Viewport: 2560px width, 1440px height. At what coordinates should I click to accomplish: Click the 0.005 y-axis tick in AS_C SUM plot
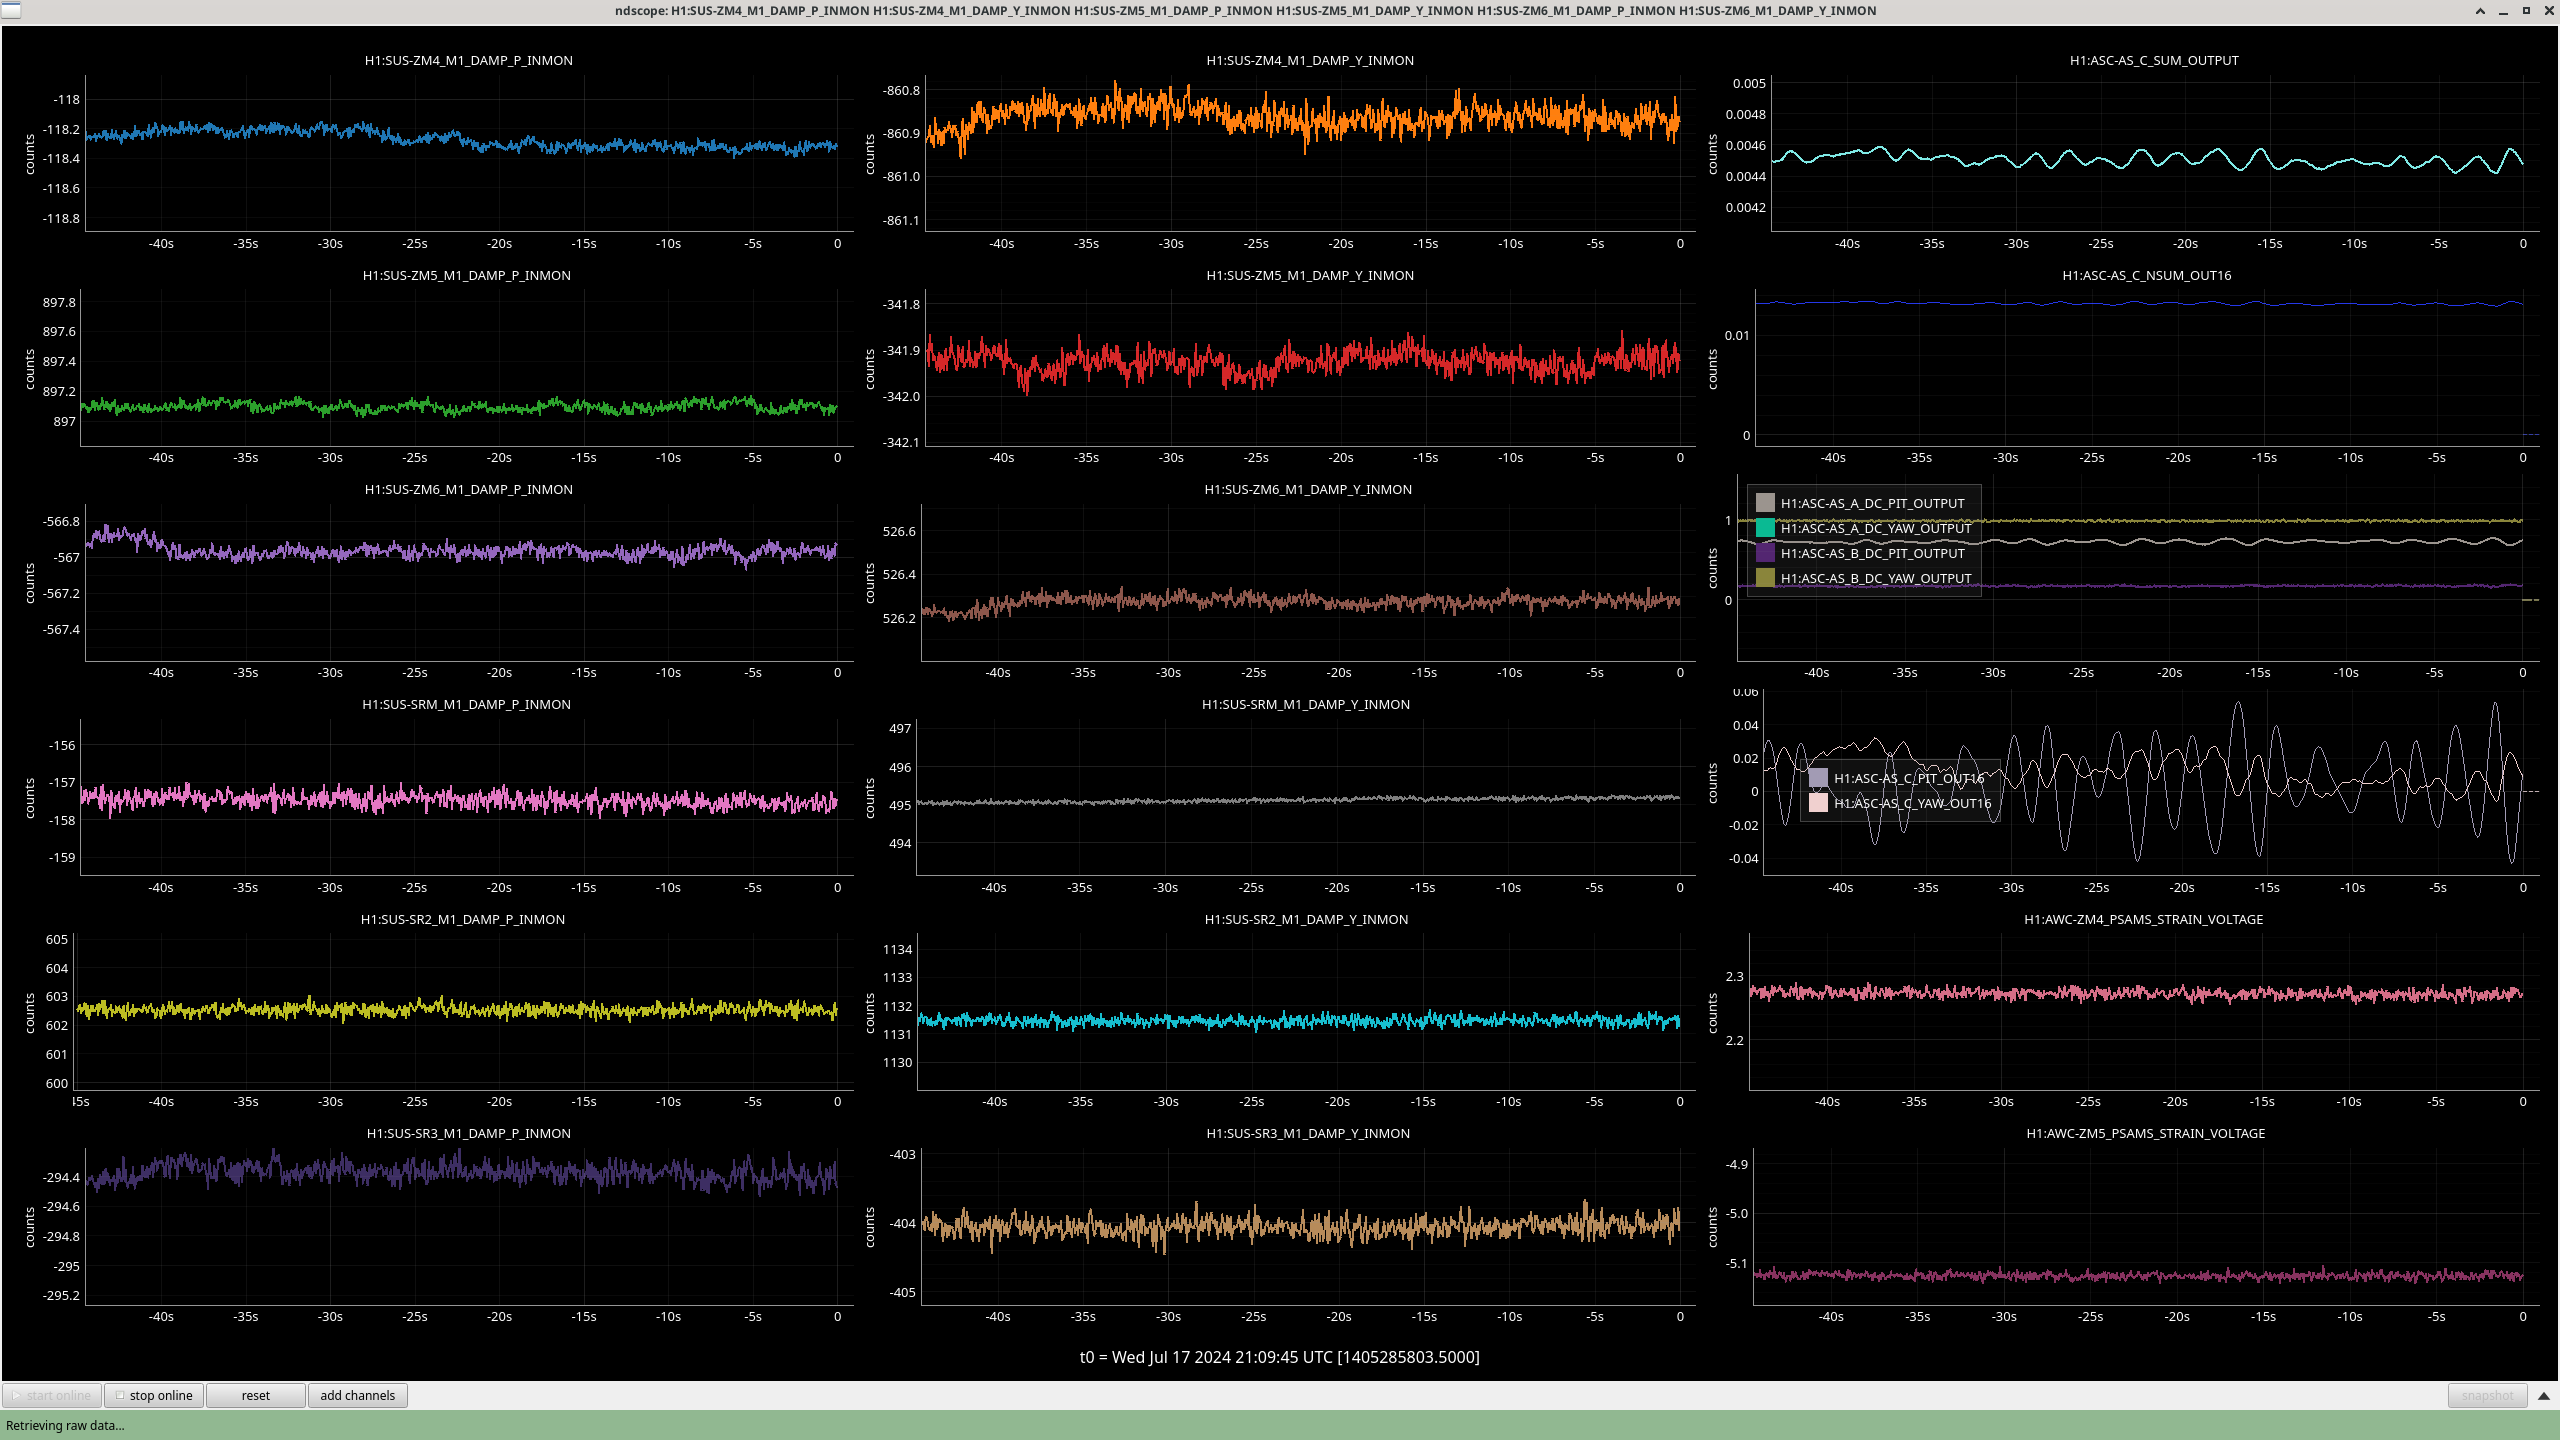pos(1749,84)
